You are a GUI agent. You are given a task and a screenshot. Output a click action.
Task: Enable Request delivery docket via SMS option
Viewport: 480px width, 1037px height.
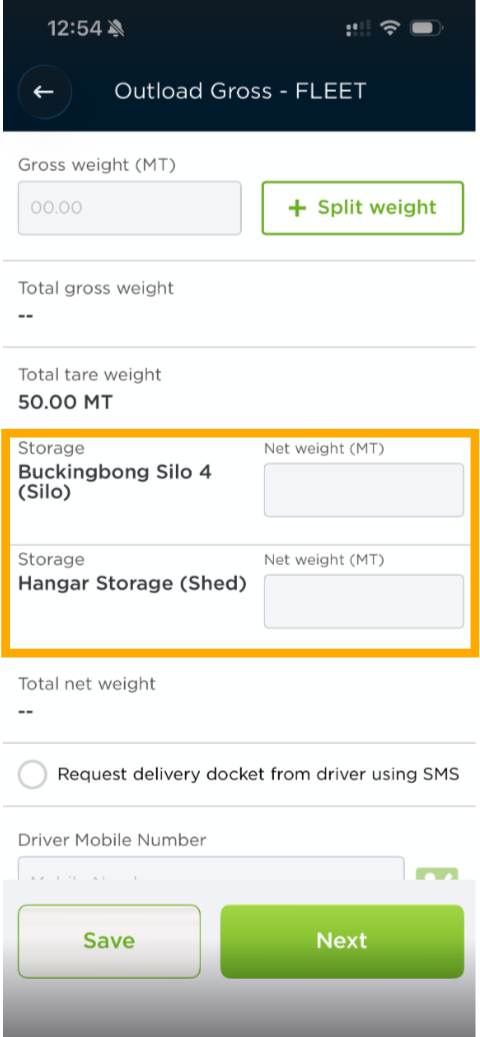(x=32, y=774)
